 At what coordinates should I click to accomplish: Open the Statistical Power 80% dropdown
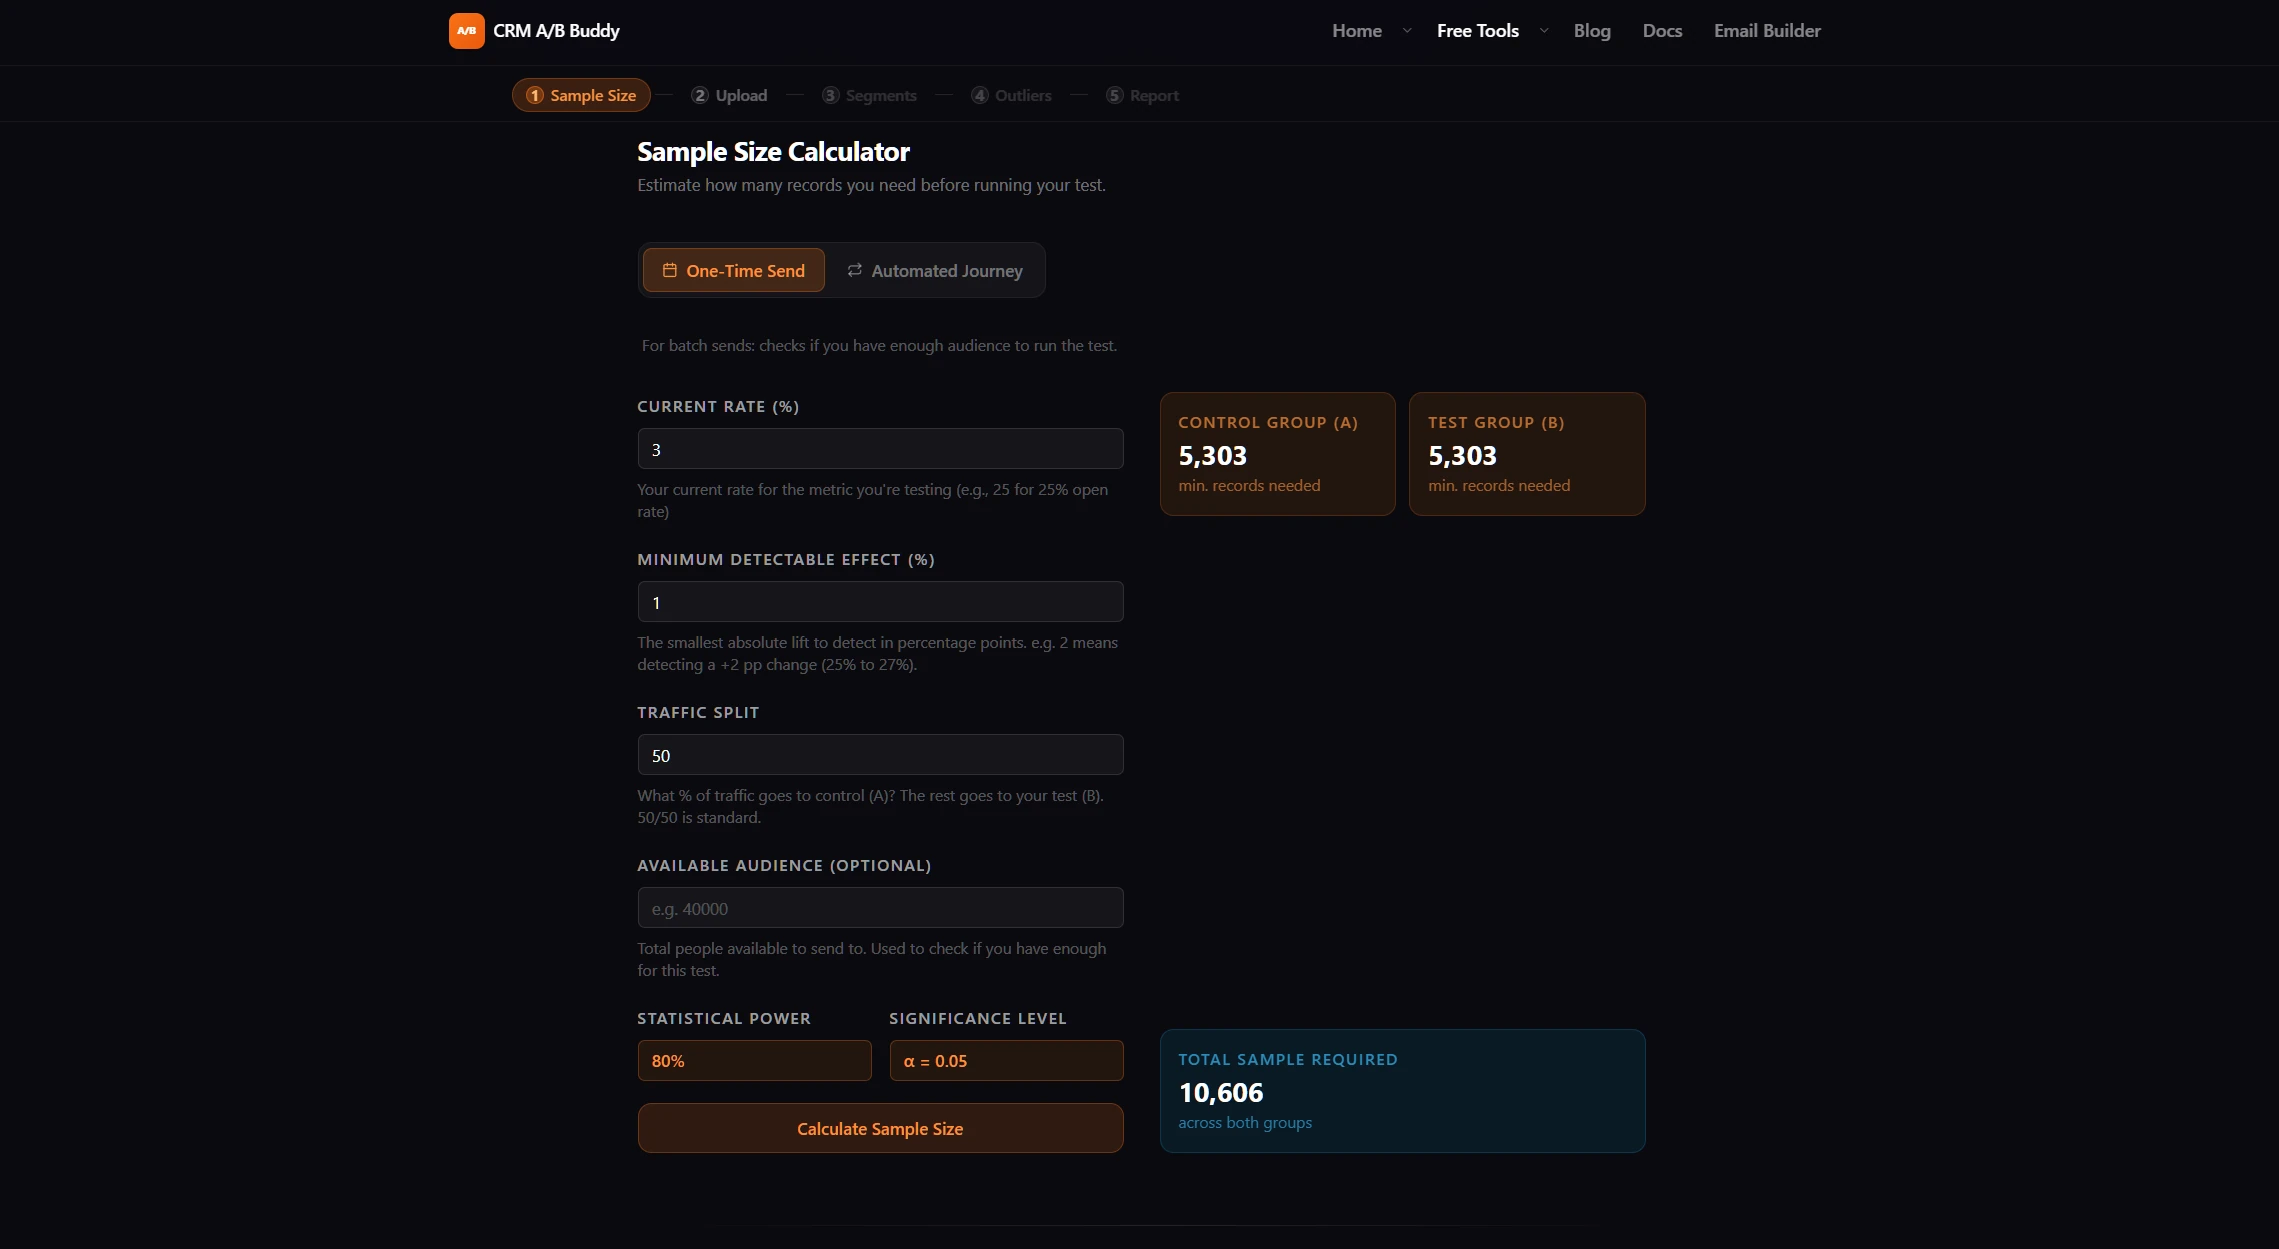point(754,1060)
